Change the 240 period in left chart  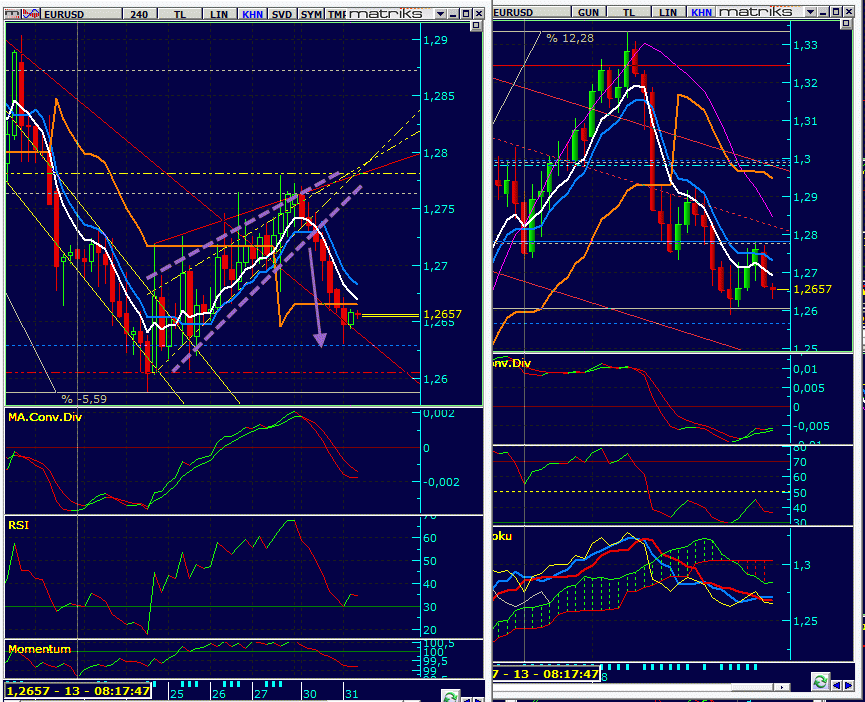click(142, 13)
